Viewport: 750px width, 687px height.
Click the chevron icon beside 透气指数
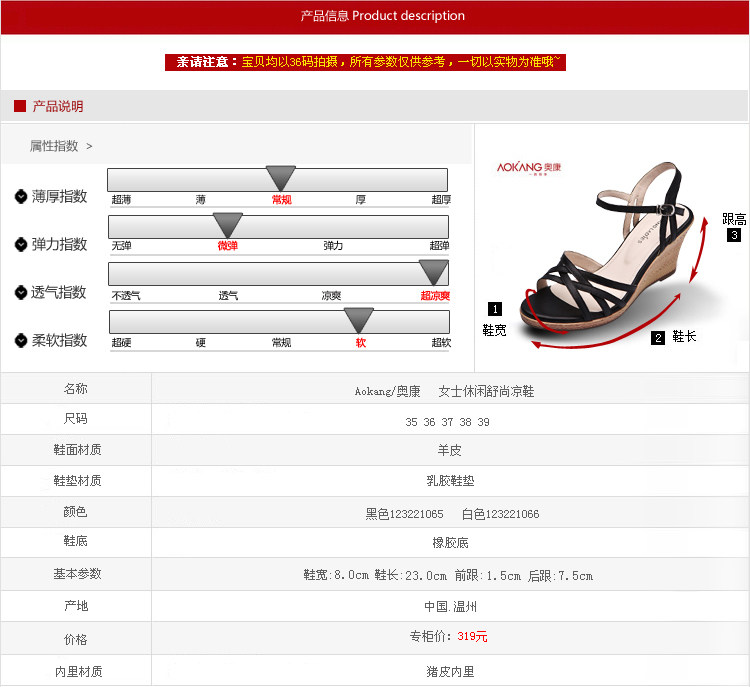21,292
